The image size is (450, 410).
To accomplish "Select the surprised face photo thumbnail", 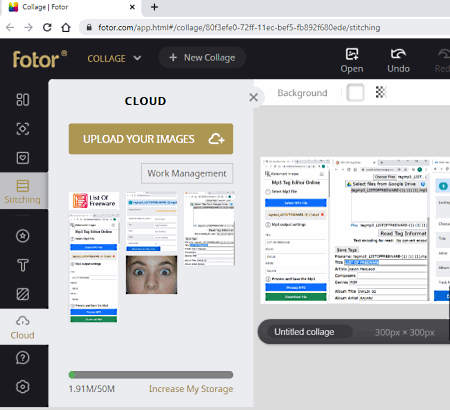I will pos(151,275).
